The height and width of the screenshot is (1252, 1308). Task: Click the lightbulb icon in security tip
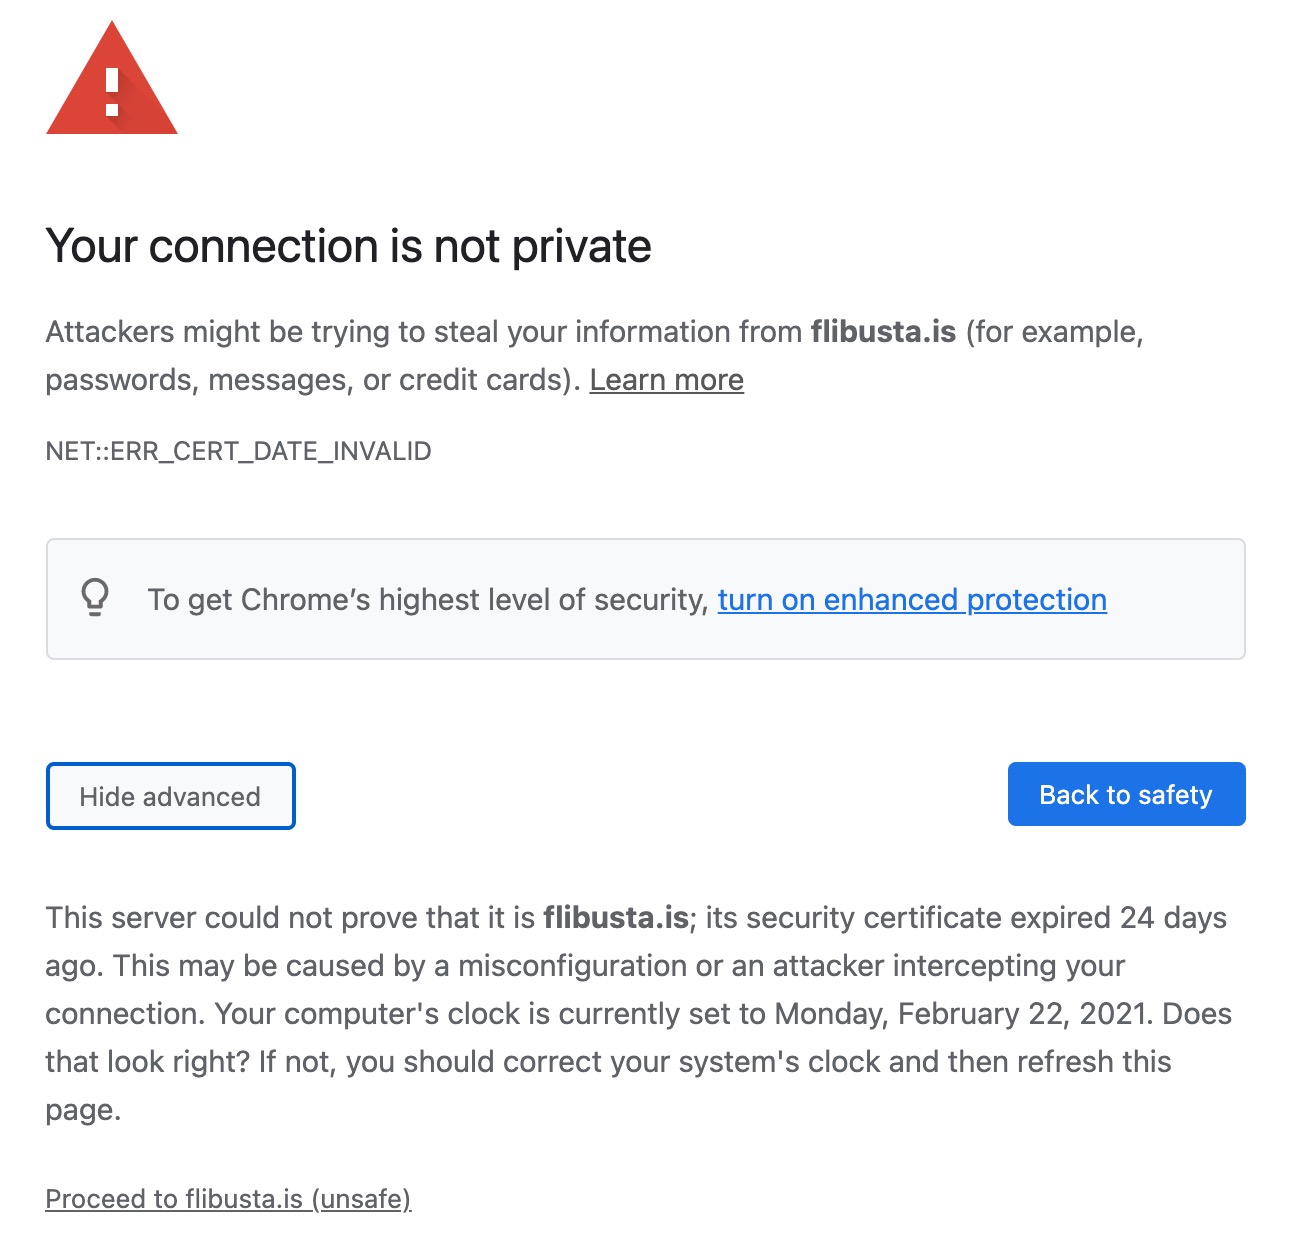pos(95,597)
